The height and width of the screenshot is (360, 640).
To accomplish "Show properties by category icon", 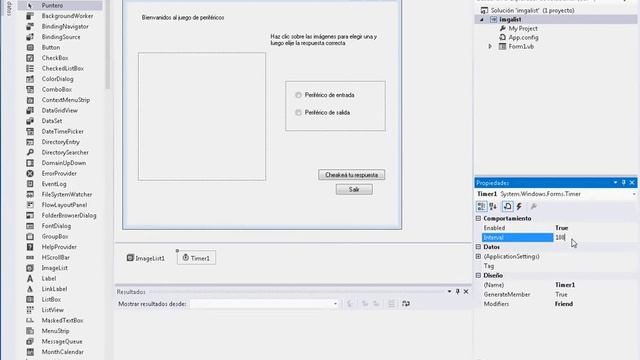I will (482, 207).
